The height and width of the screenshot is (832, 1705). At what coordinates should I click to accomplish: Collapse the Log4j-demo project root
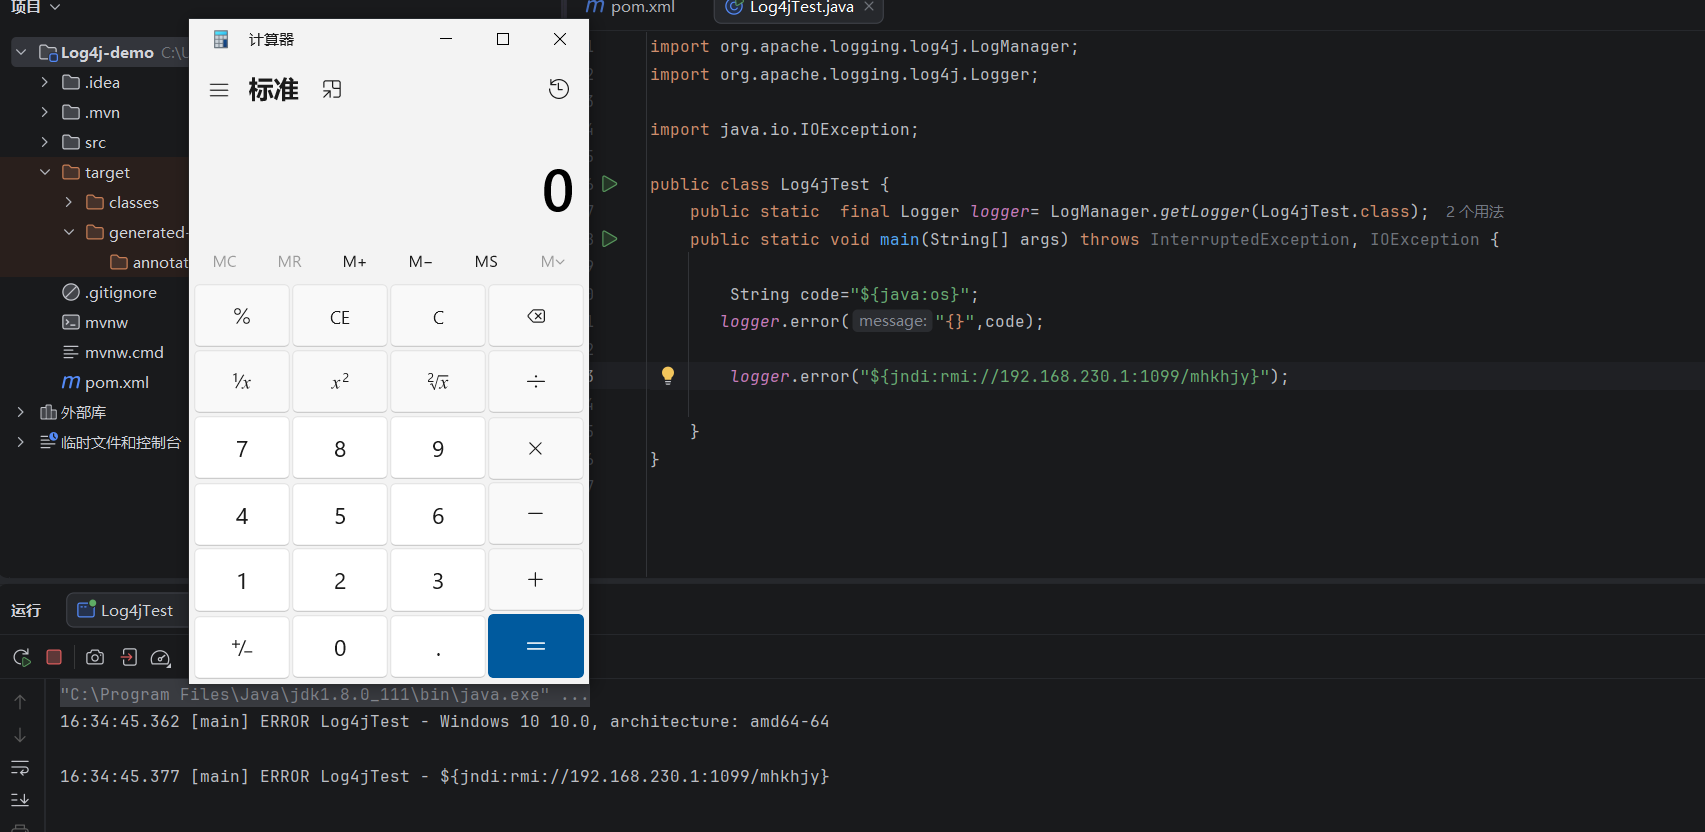pyautogui.click(x=20, y=52)
